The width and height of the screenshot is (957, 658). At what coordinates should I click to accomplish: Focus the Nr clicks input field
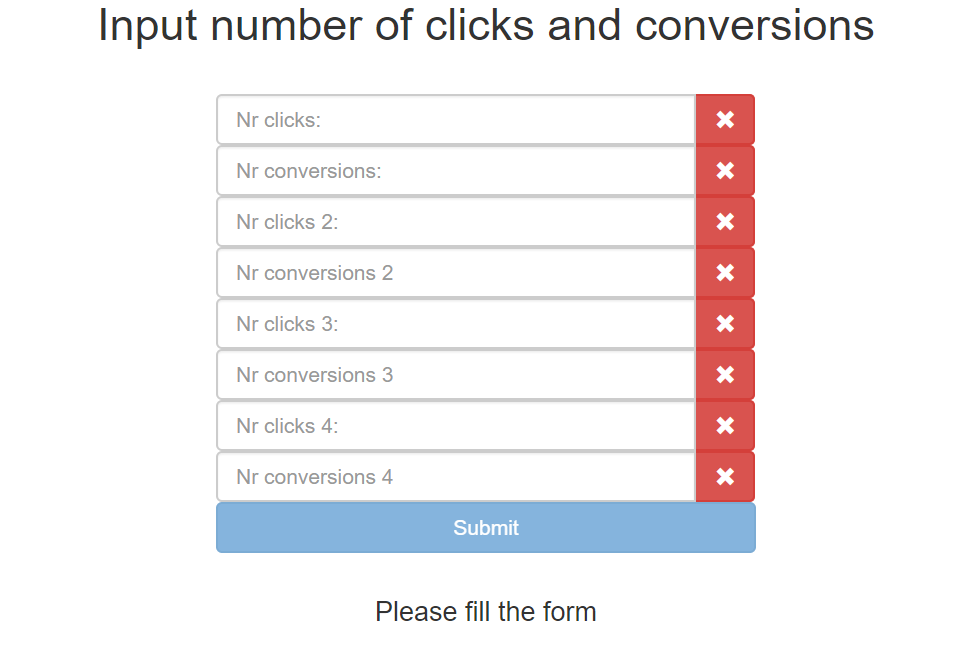tap(456, 120)
